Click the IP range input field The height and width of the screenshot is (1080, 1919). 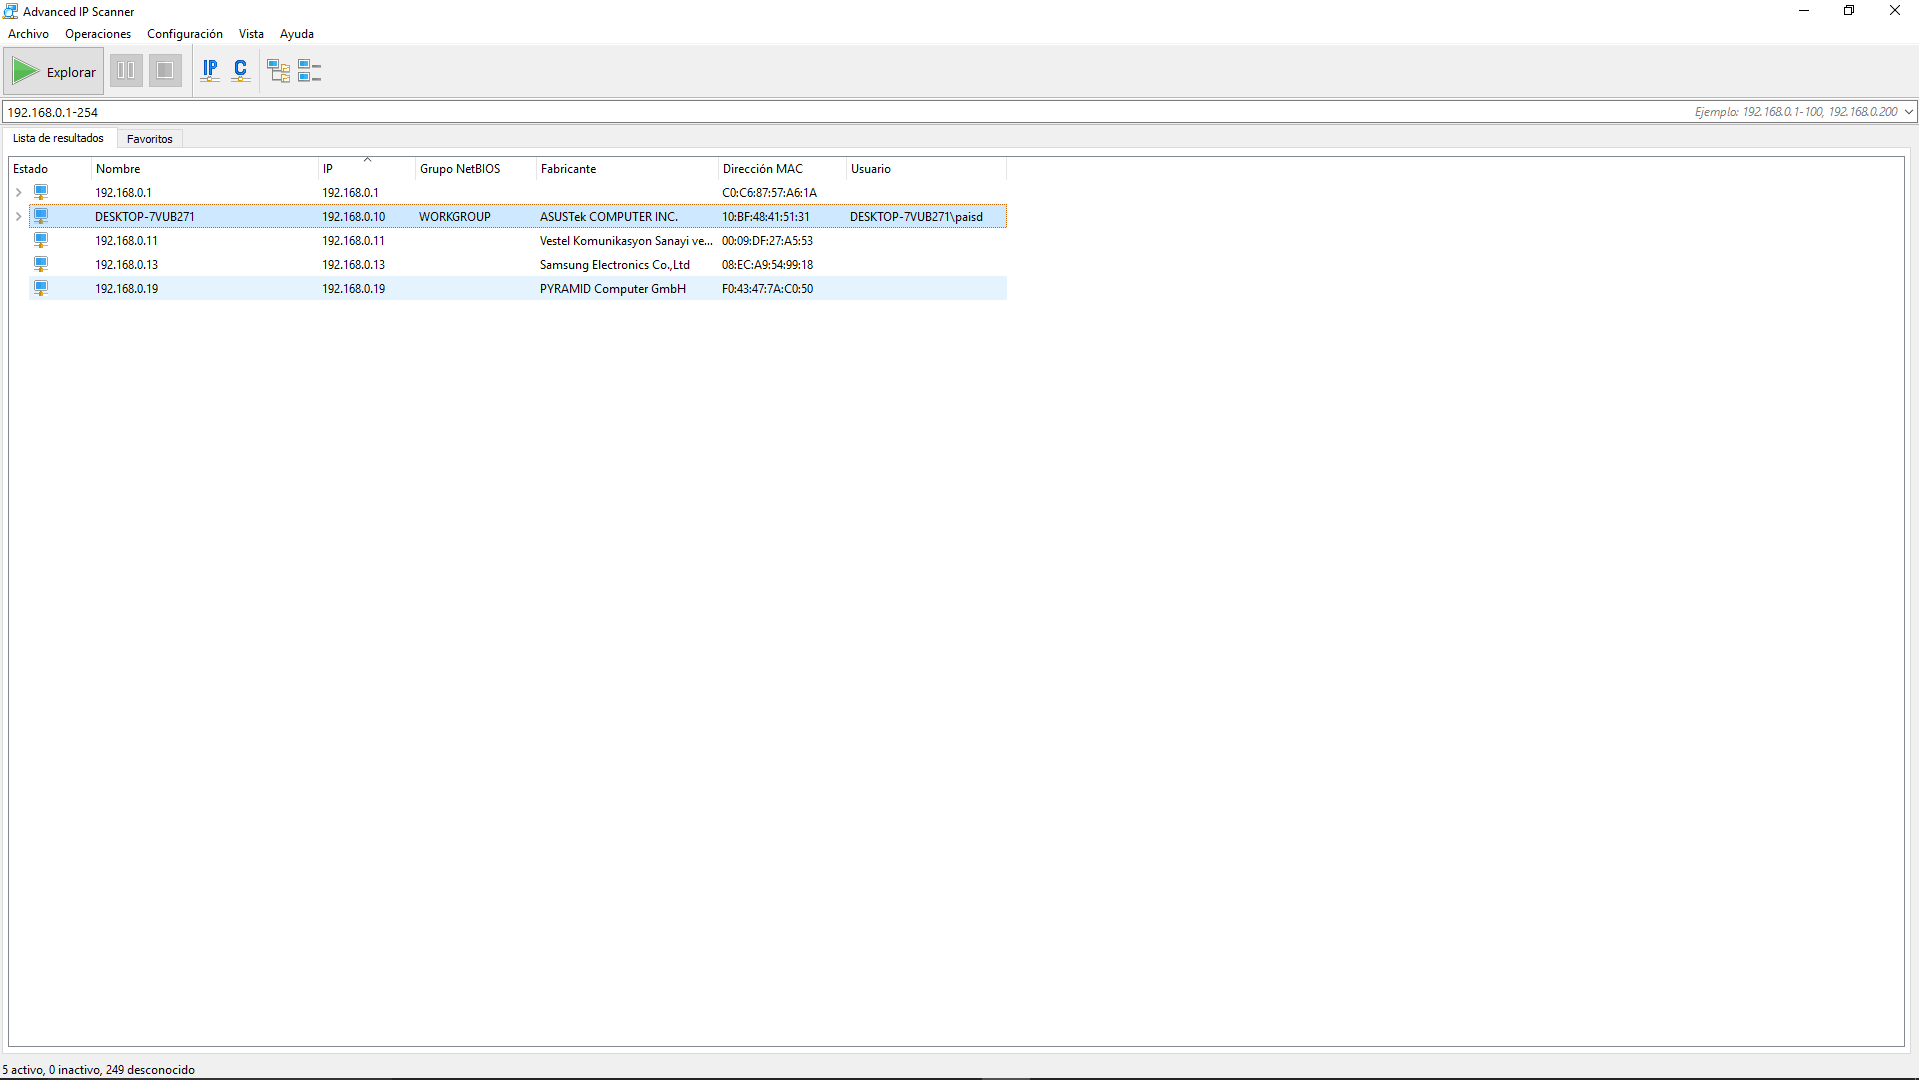tap(800, 112)
